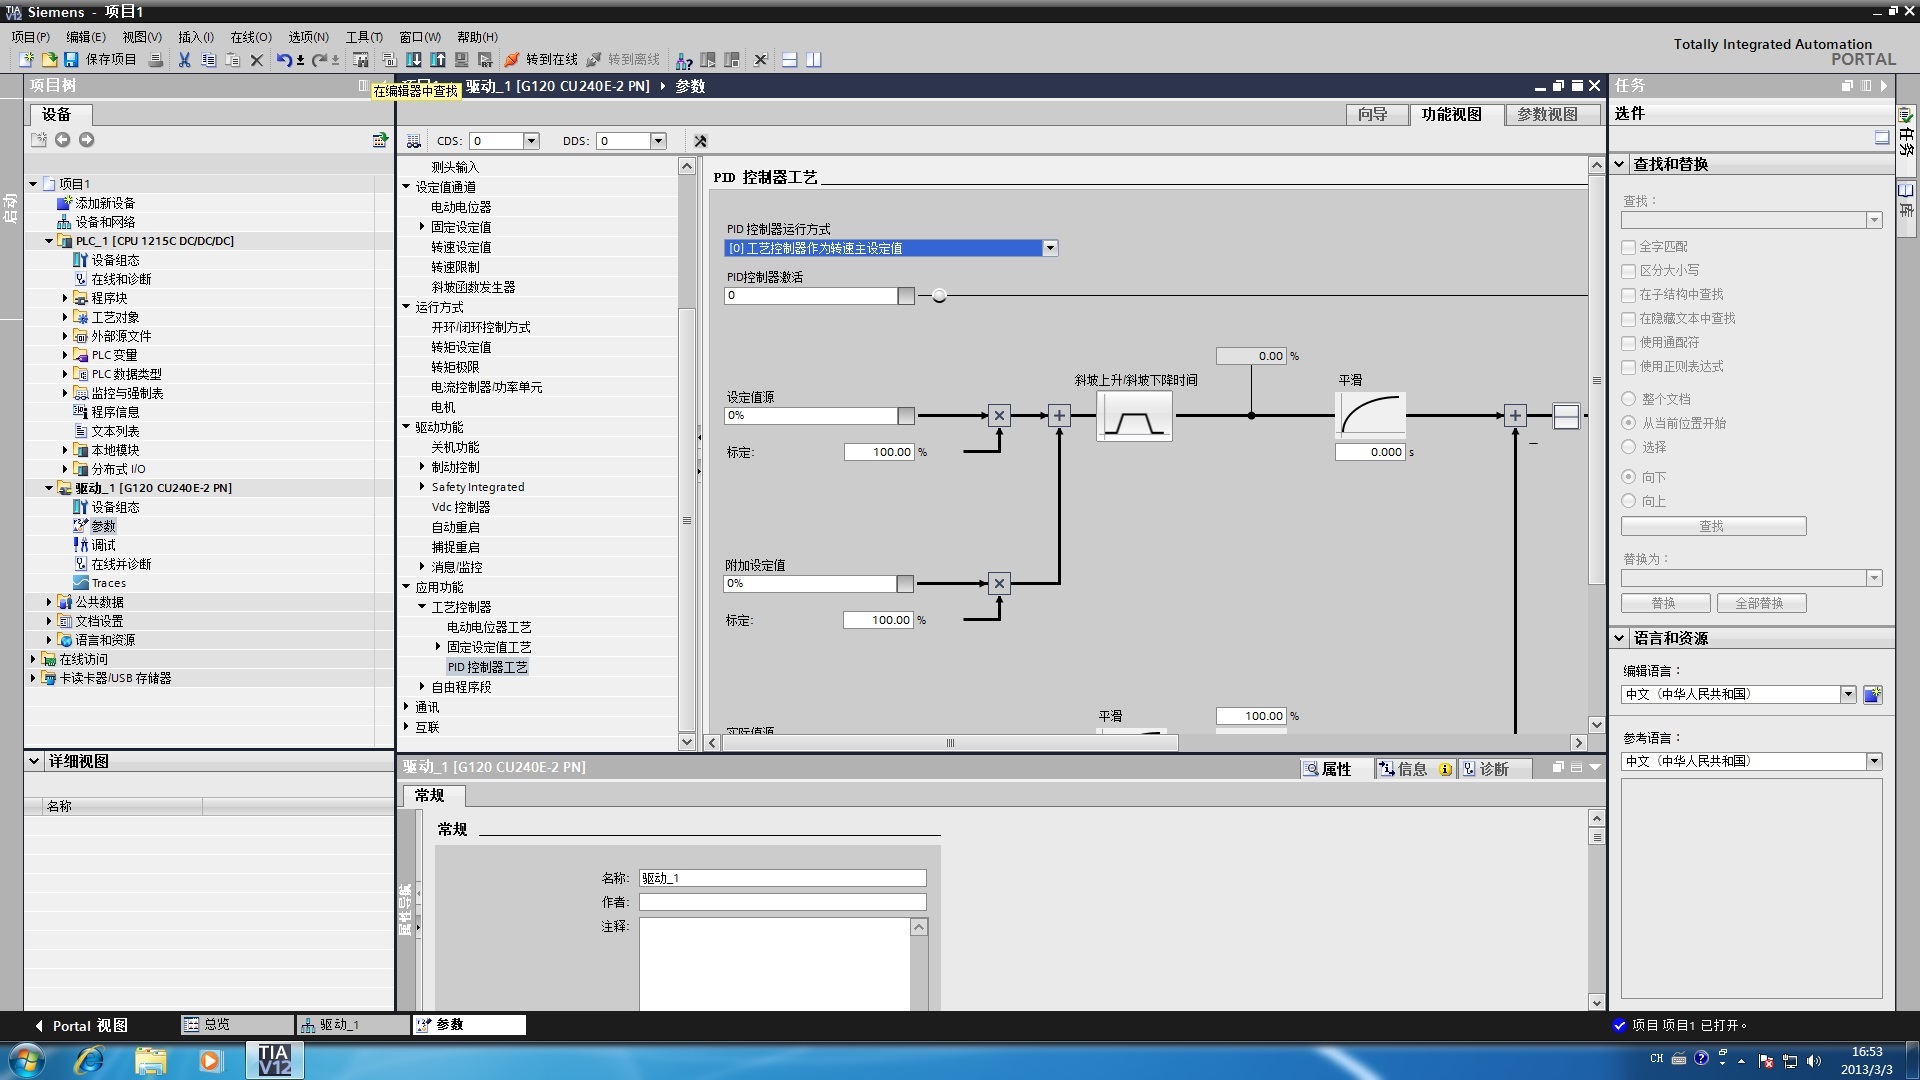Enable the 全字匹配 checkbox
This screenshot has height=1080, width=1920.
[1628, 247]
